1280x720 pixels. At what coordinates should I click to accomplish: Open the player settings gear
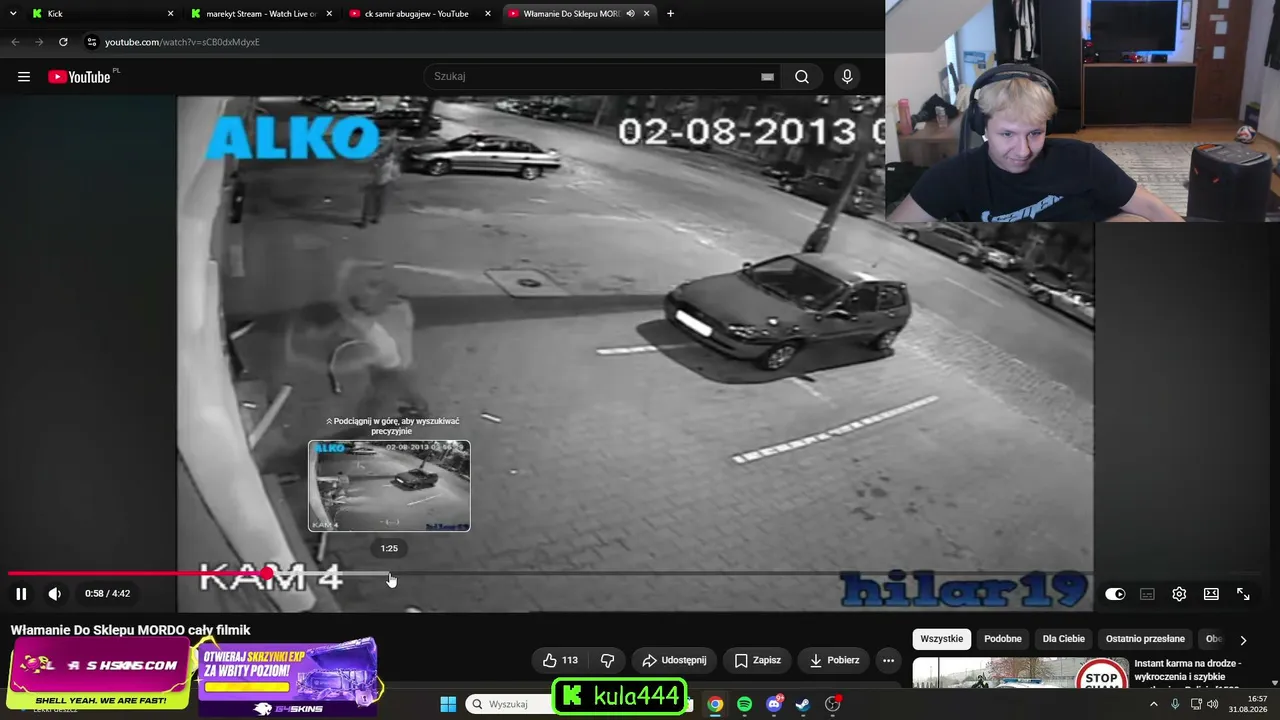(x=1179, y=594)
